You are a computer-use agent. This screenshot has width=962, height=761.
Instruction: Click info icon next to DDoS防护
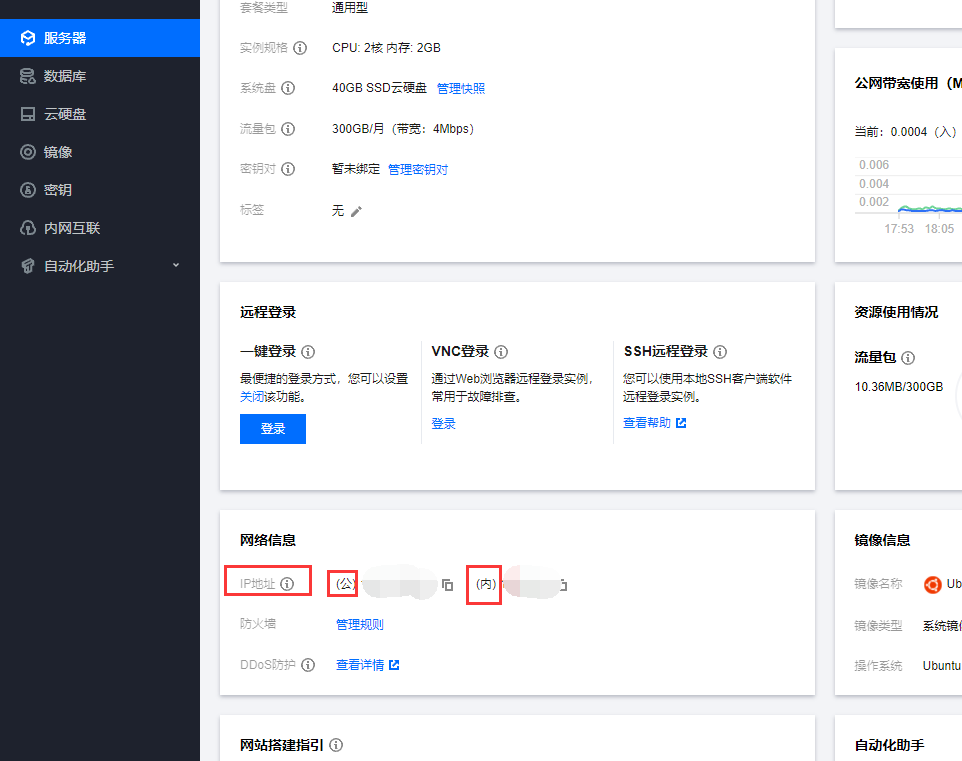308,665
